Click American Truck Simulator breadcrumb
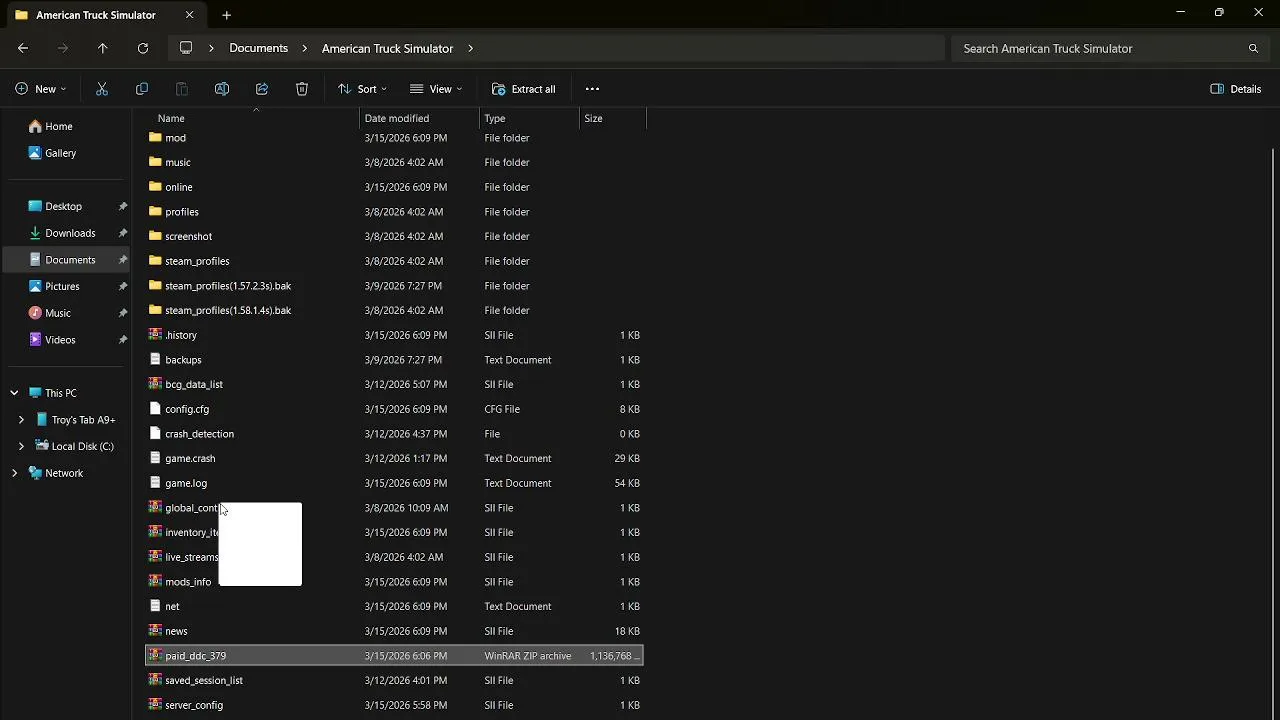This screenshot has height=720, width=1280. pos(387,48)
